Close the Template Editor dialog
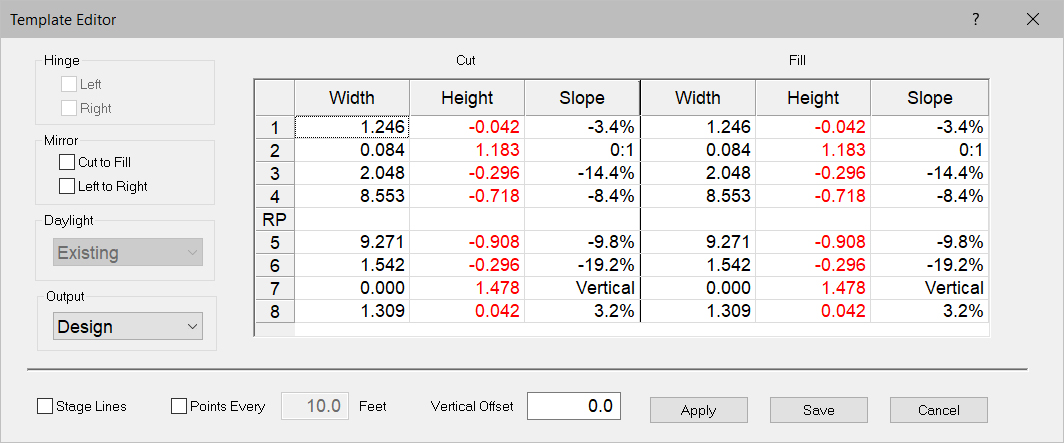This screenshot has width=1064, height=443. (x=1033, y=19)
